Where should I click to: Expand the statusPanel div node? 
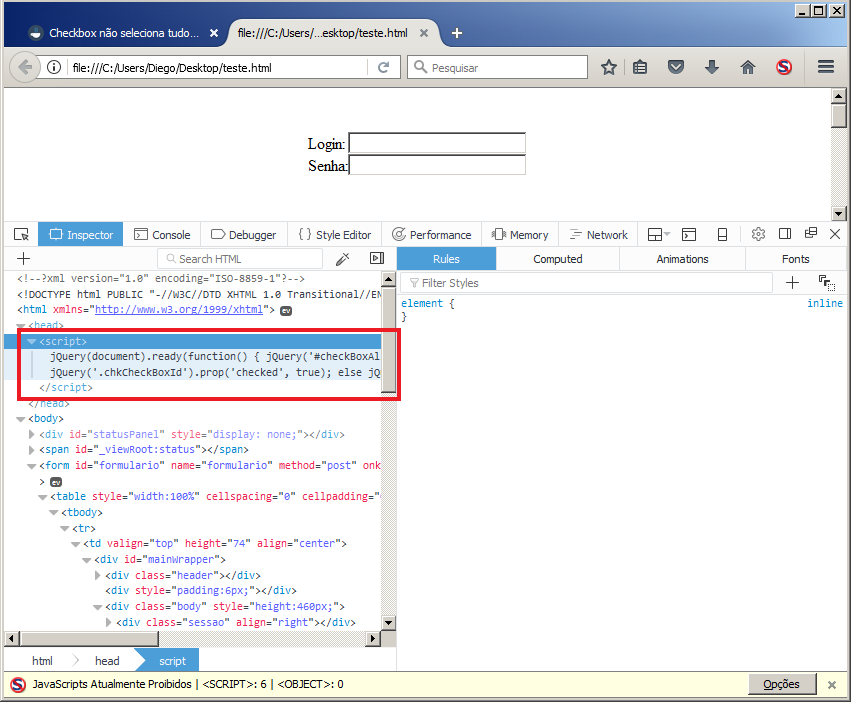pyautogui.click(x=32, y=434)
